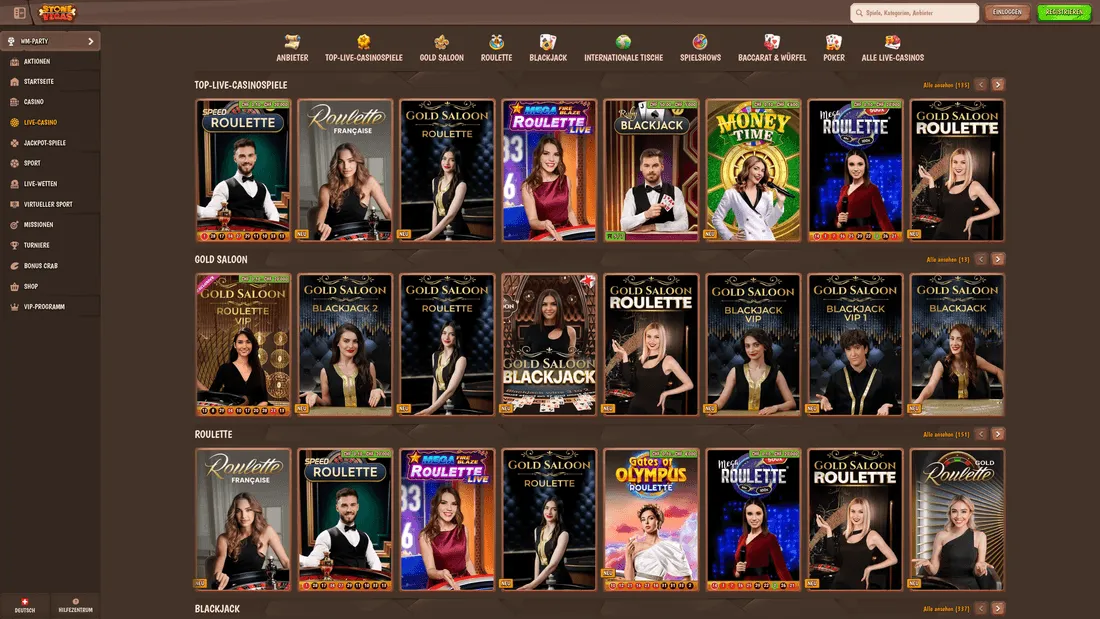
Task: Open the Gold Saloon category icon
Action: tap(441, 42)
